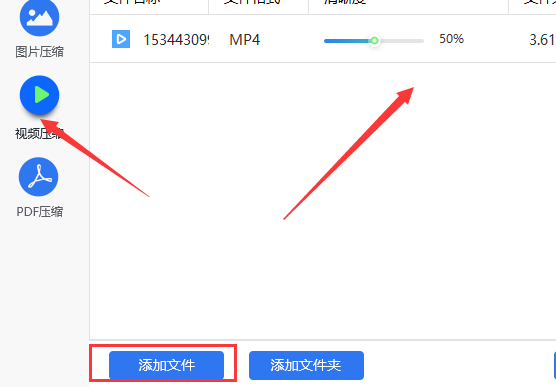
Task: Click the PDF压缩 label in the sidebar
Action: tap(40, 212)
